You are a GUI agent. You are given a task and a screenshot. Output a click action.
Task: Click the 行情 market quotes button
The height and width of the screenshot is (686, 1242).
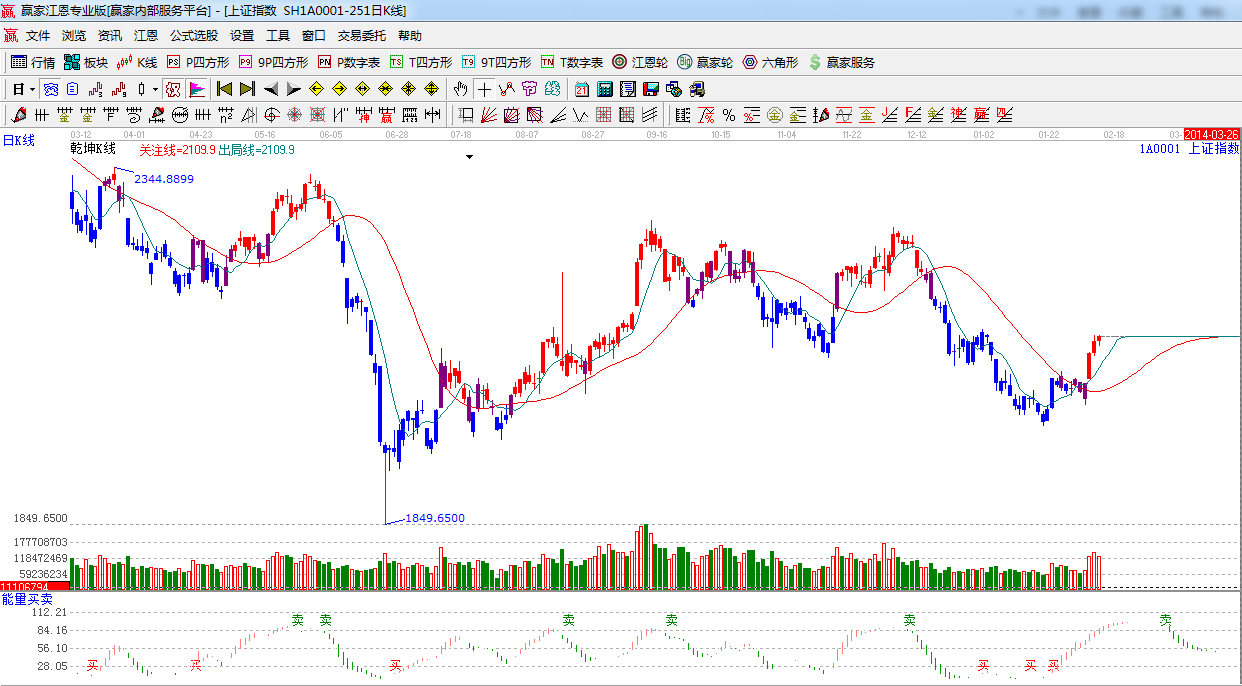pos(33,62)
